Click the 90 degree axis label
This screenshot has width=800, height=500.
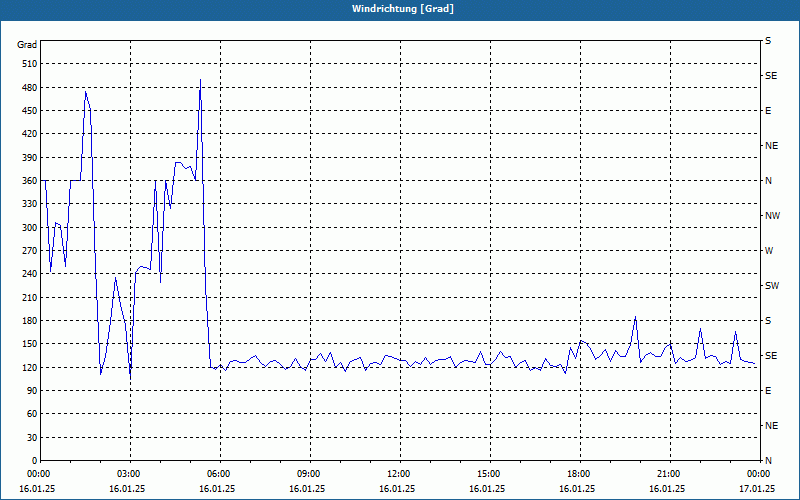click(x=33, y=391)
